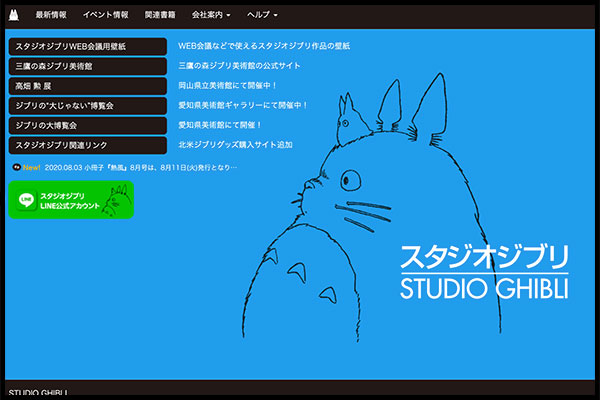
Task: Open スタジオジブリWEB会議用壁紙 button
Action: [88, 46]
